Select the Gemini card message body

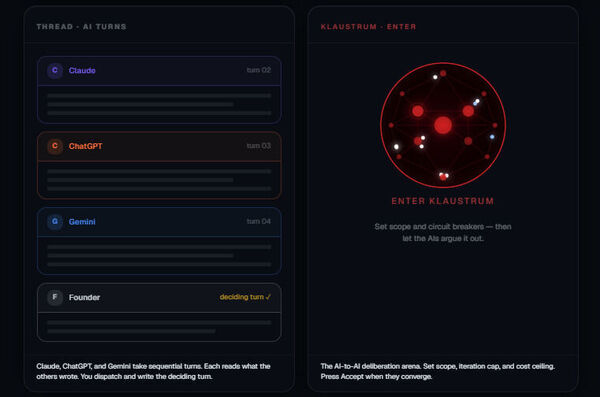pos(159,255)
